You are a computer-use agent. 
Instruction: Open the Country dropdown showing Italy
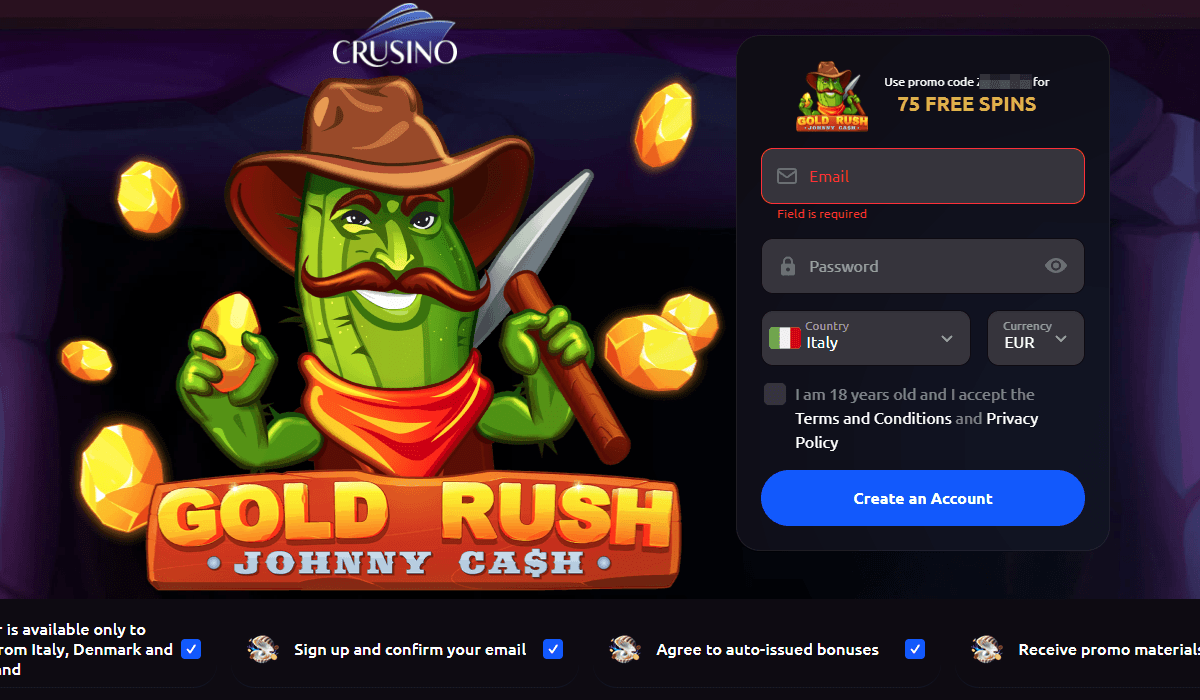(x=866, y=338)
